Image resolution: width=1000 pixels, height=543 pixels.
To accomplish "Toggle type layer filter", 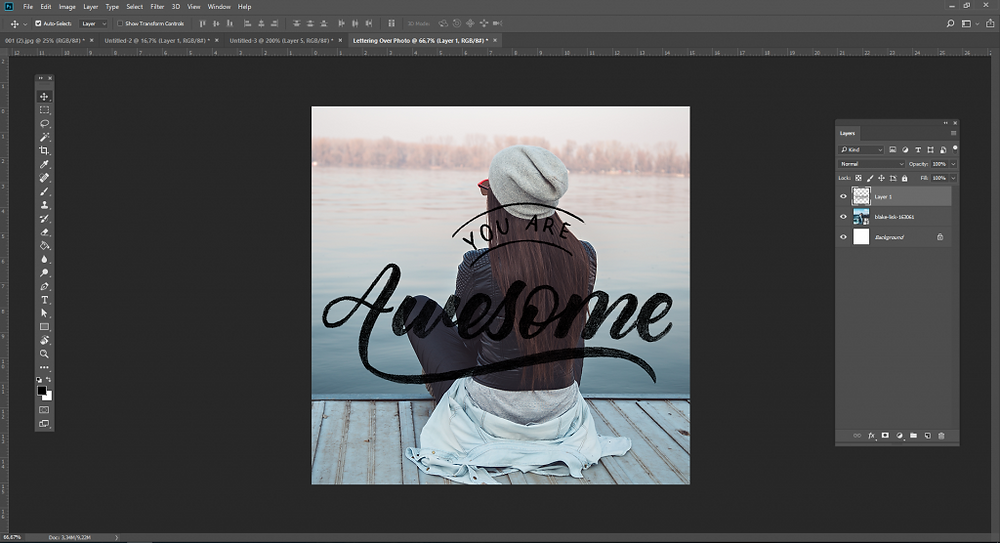I will pyautogui.click(x=918, y=150).
